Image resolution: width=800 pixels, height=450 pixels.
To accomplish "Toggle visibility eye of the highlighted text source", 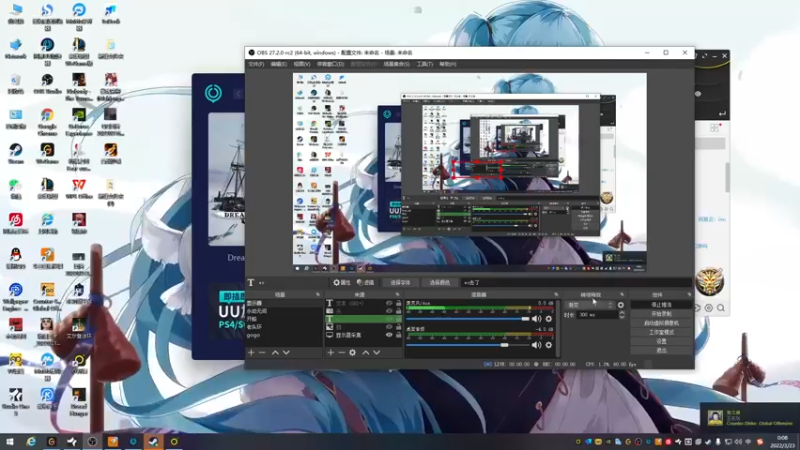I will [389, 319].
